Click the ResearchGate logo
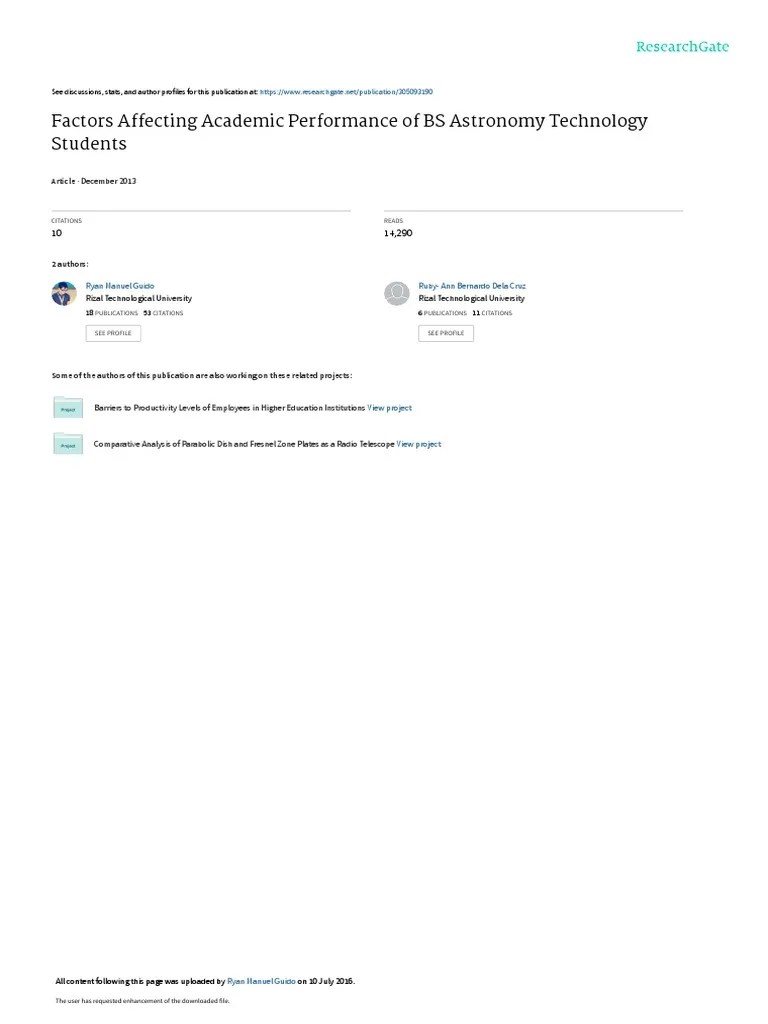The width and height of the screenshot is (768, 1024). pyautogui.click(x=682, y=46)
